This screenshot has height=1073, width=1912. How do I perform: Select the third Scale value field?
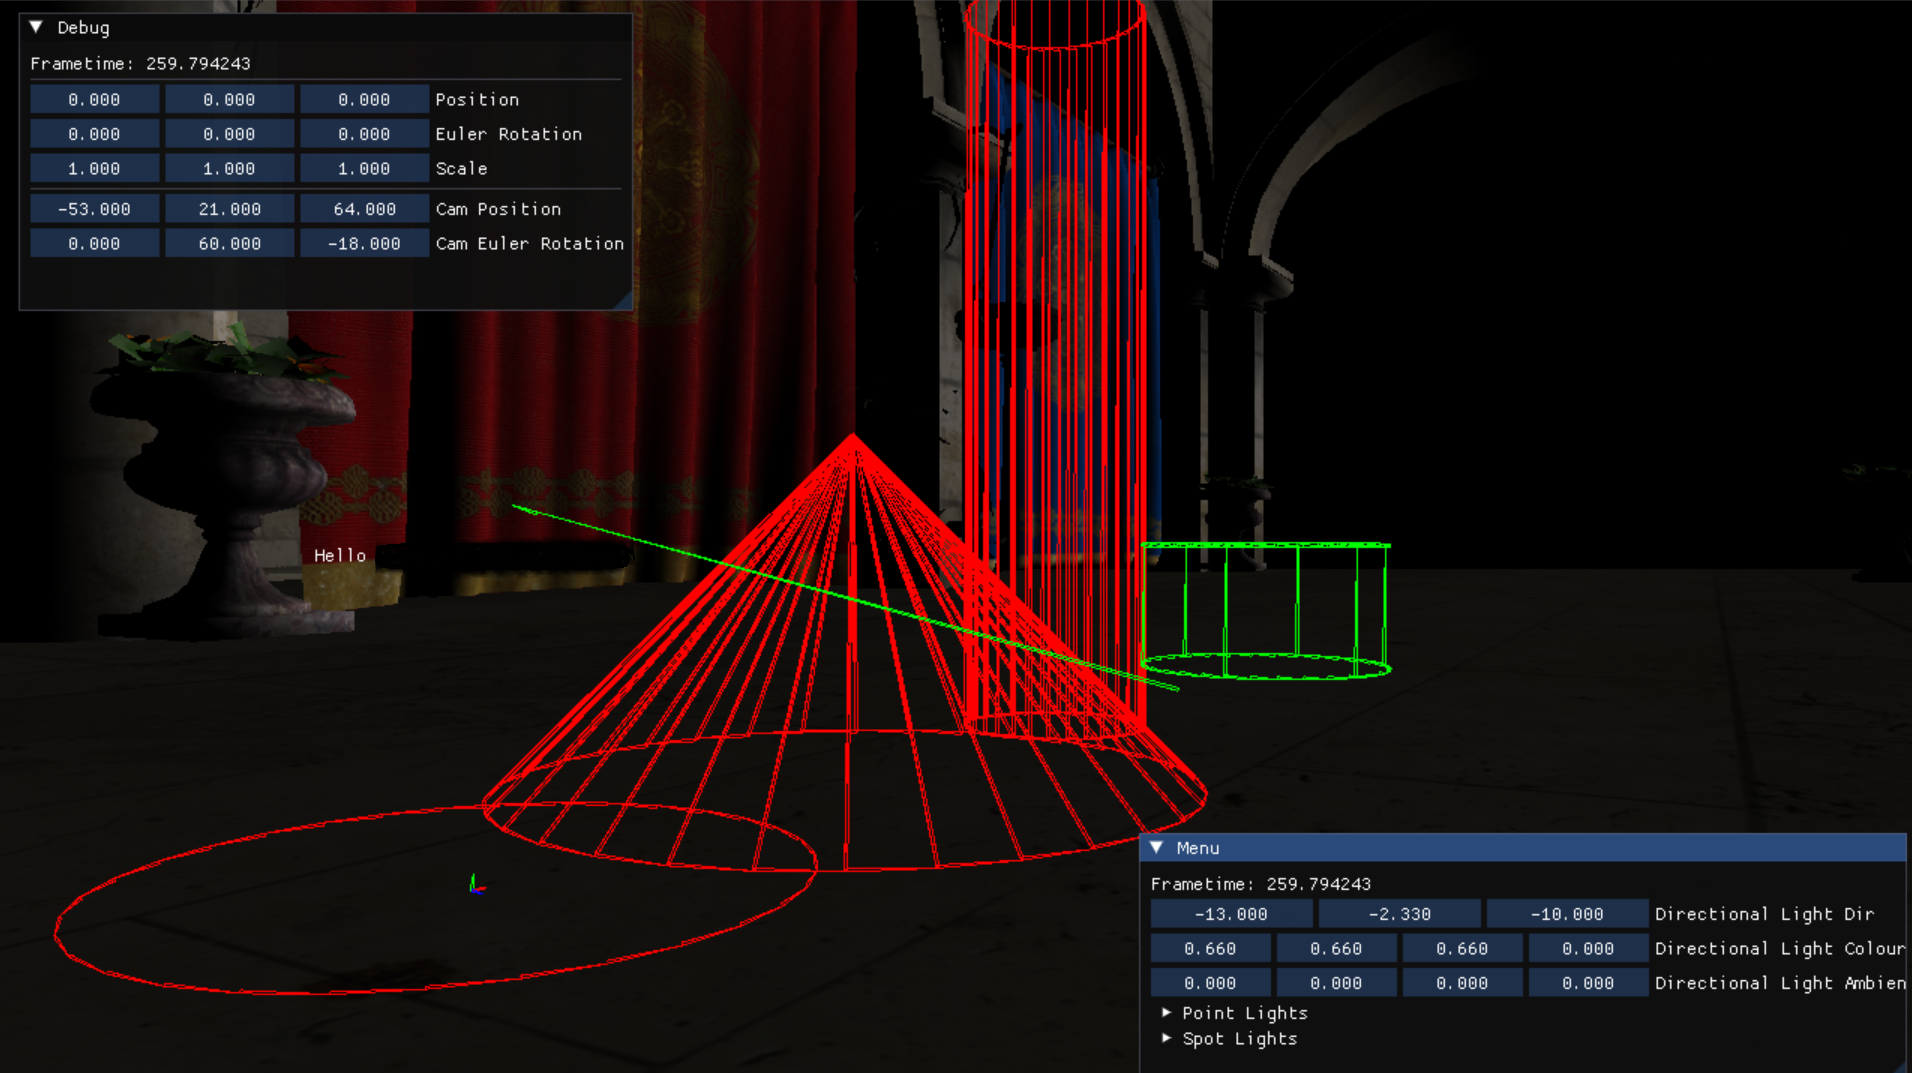tap(364, 168)
